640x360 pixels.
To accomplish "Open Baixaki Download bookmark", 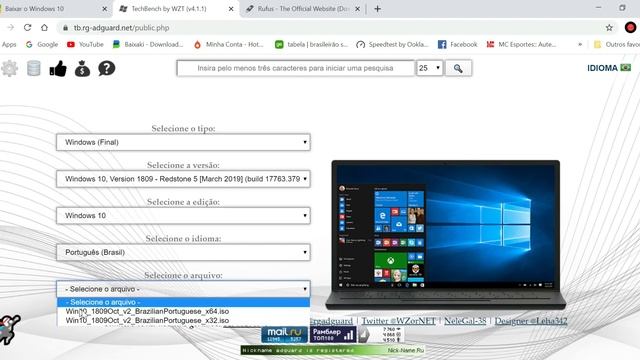I will pos(148,44).
